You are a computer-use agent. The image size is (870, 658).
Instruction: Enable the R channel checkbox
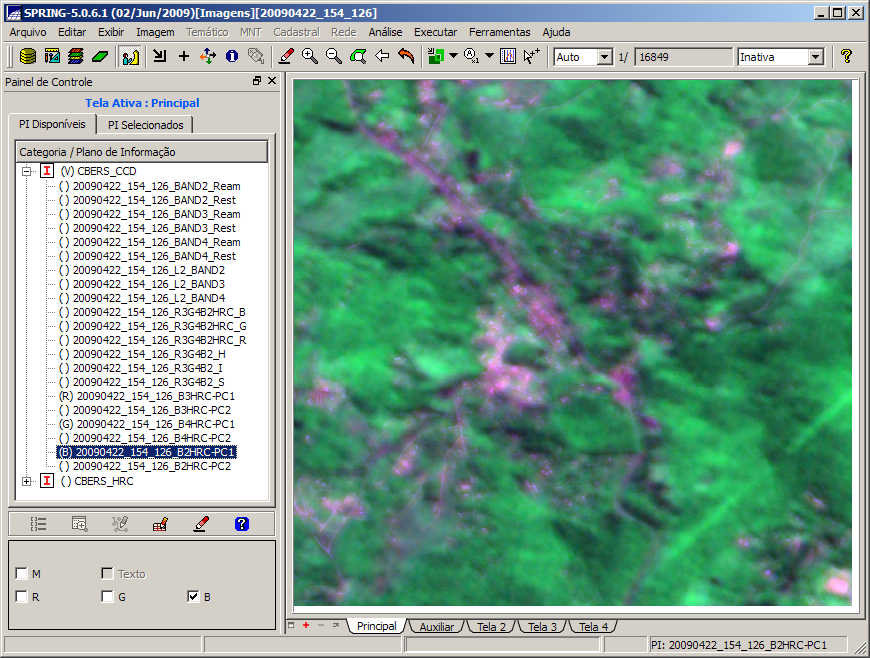pyautogui.click(x=22, y=597)
